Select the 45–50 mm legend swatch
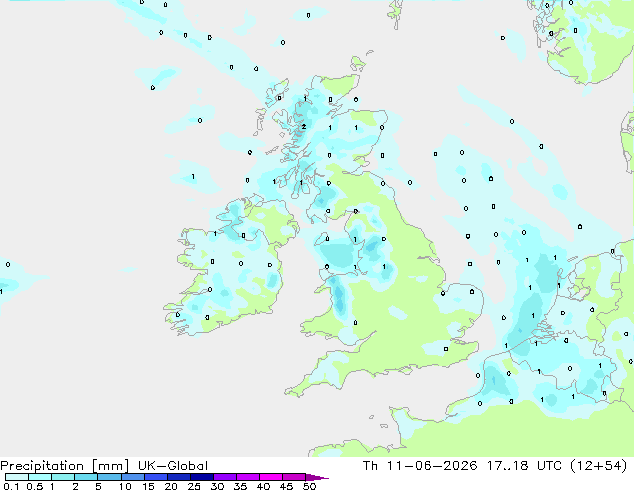The image size is (634, 490). tap(294, 477)
